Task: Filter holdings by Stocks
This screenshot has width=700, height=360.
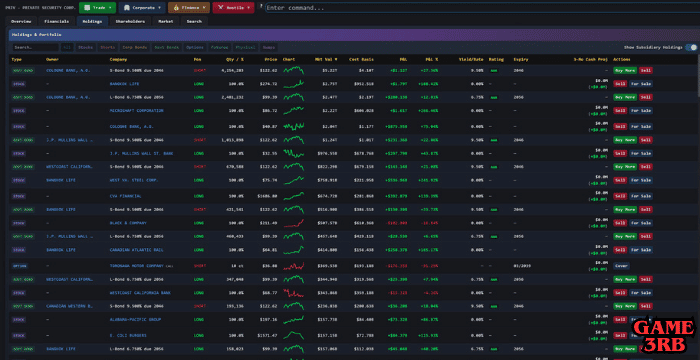Action: pyautogui.click(x=86, y=47)
